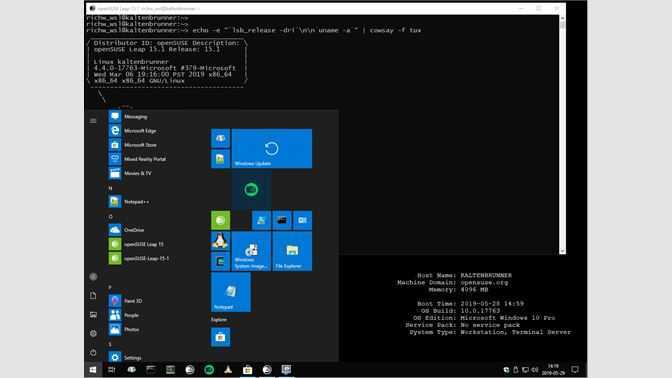Click the Windows Start button on taskbar
Viewport: 672px width, 378px height.
coord(93,369)
